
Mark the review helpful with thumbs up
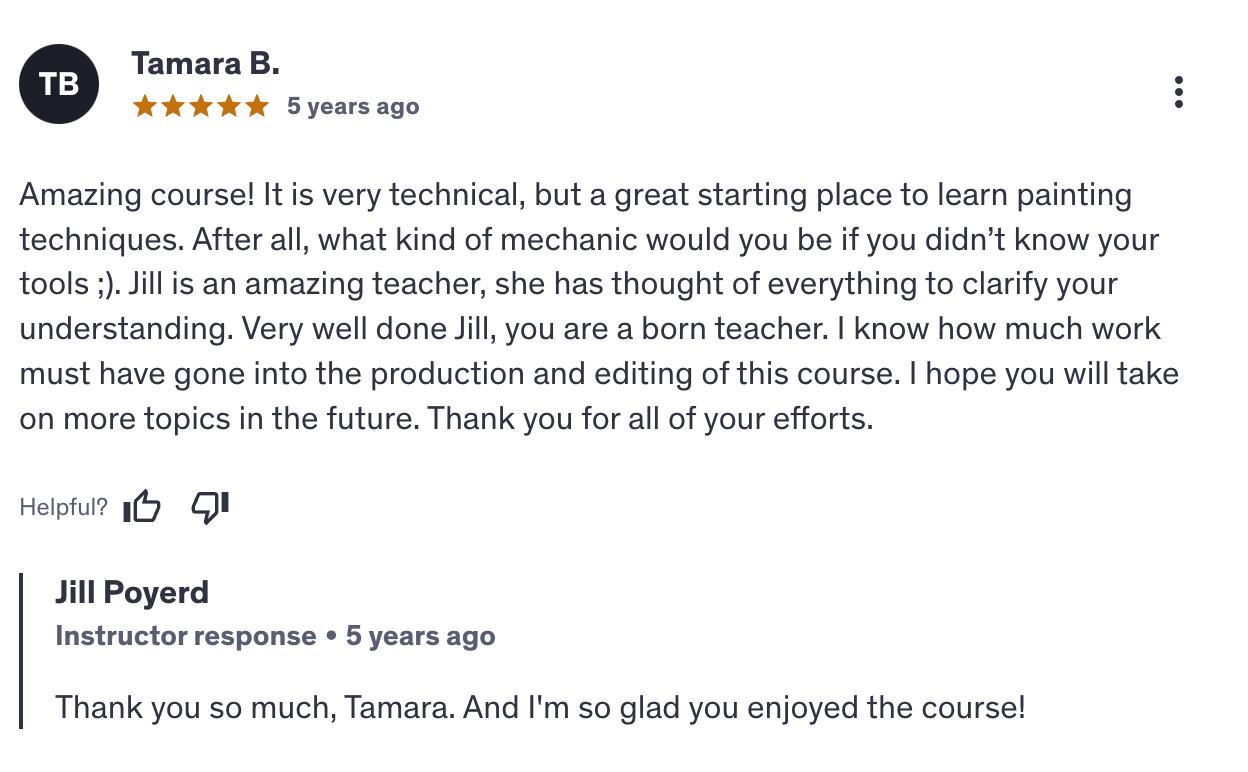tap(142, 507)
